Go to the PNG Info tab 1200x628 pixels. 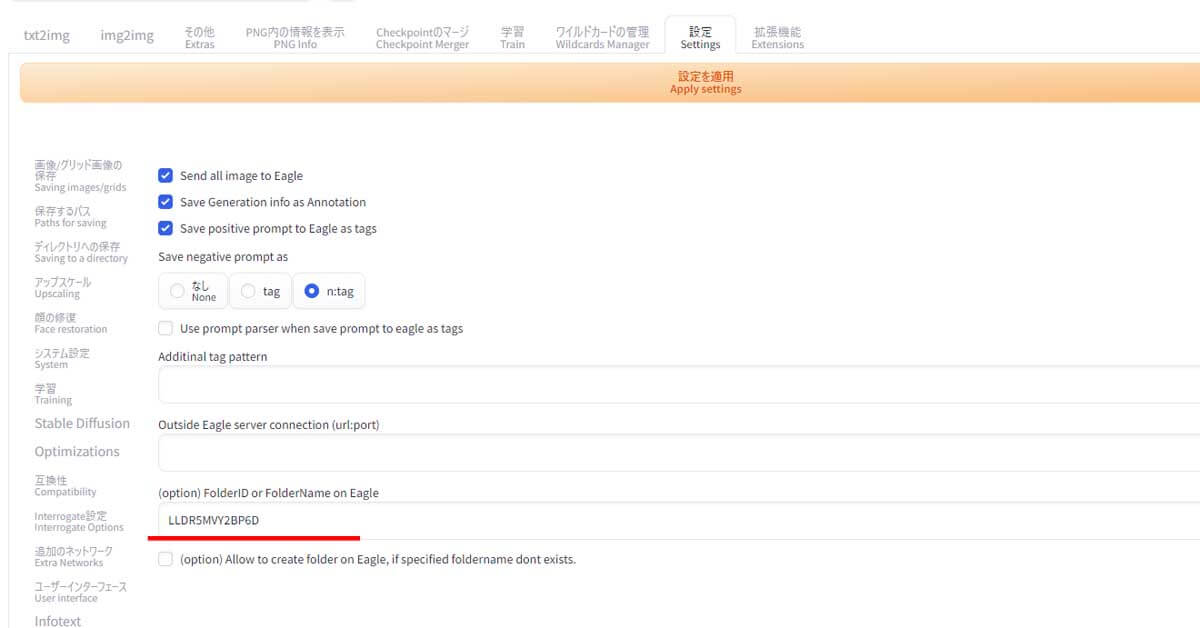coord(294,38)
